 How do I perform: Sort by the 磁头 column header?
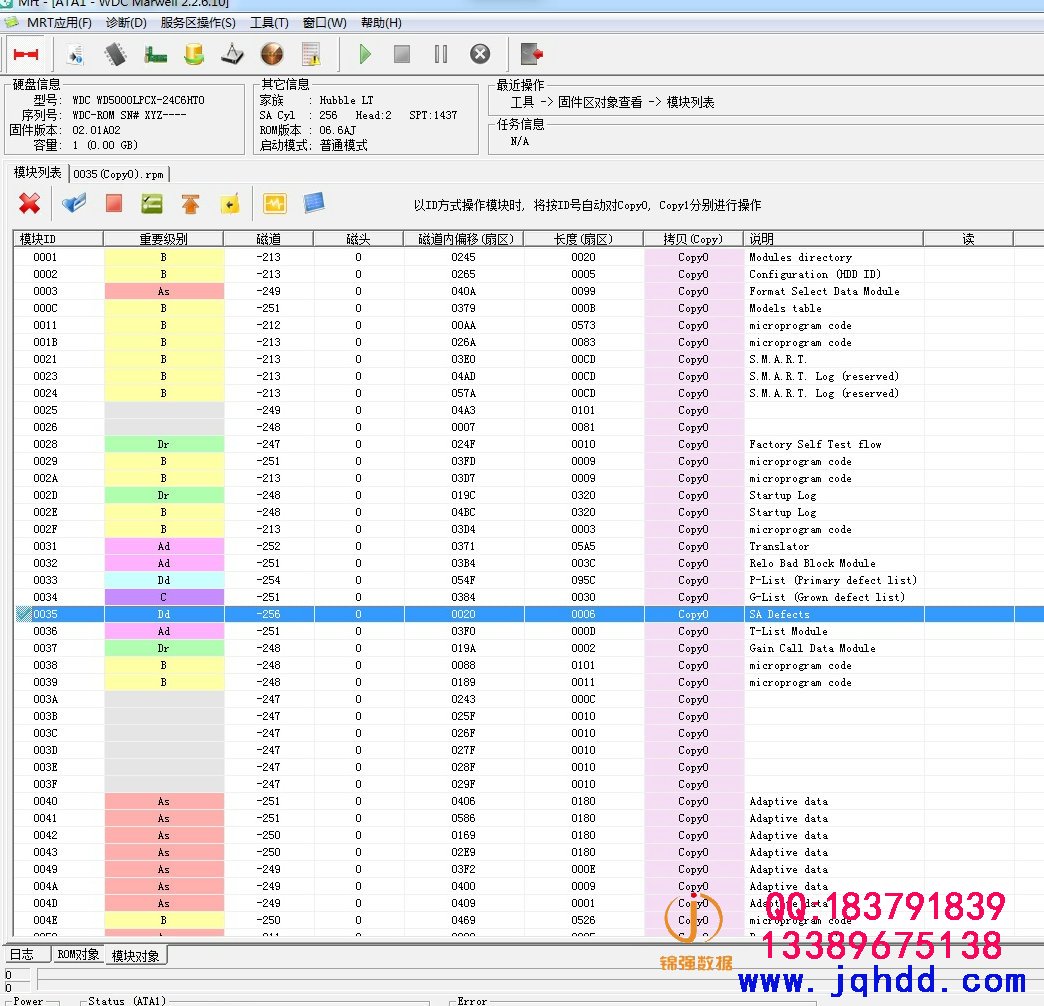358,239
